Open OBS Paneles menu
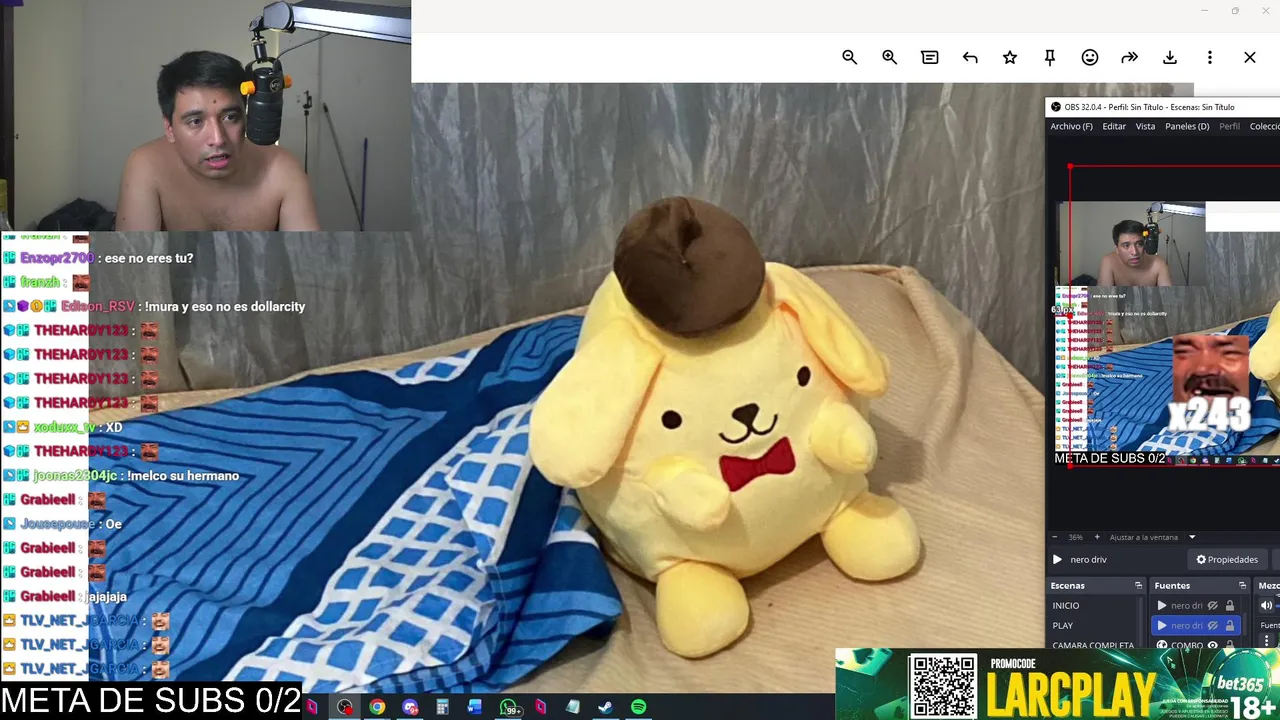The height and width of the screenshot is (720, 1280). coord(1187,126)
